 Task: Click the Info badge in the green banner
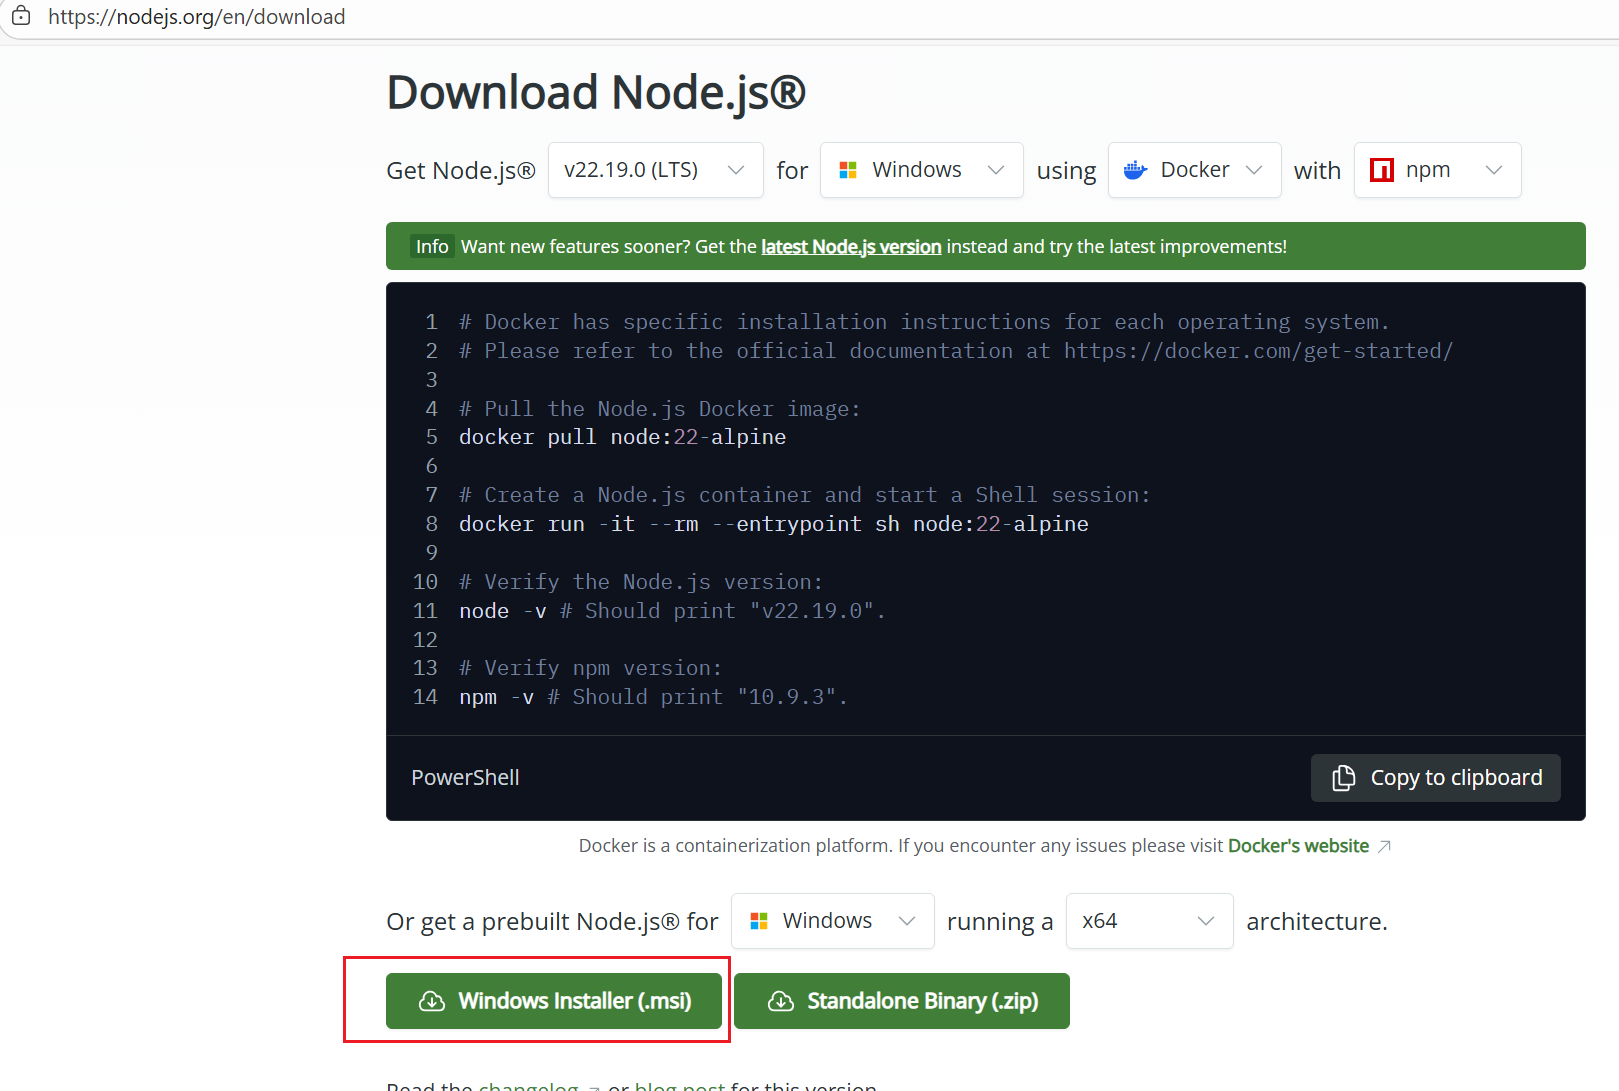[x=432, y=246]
